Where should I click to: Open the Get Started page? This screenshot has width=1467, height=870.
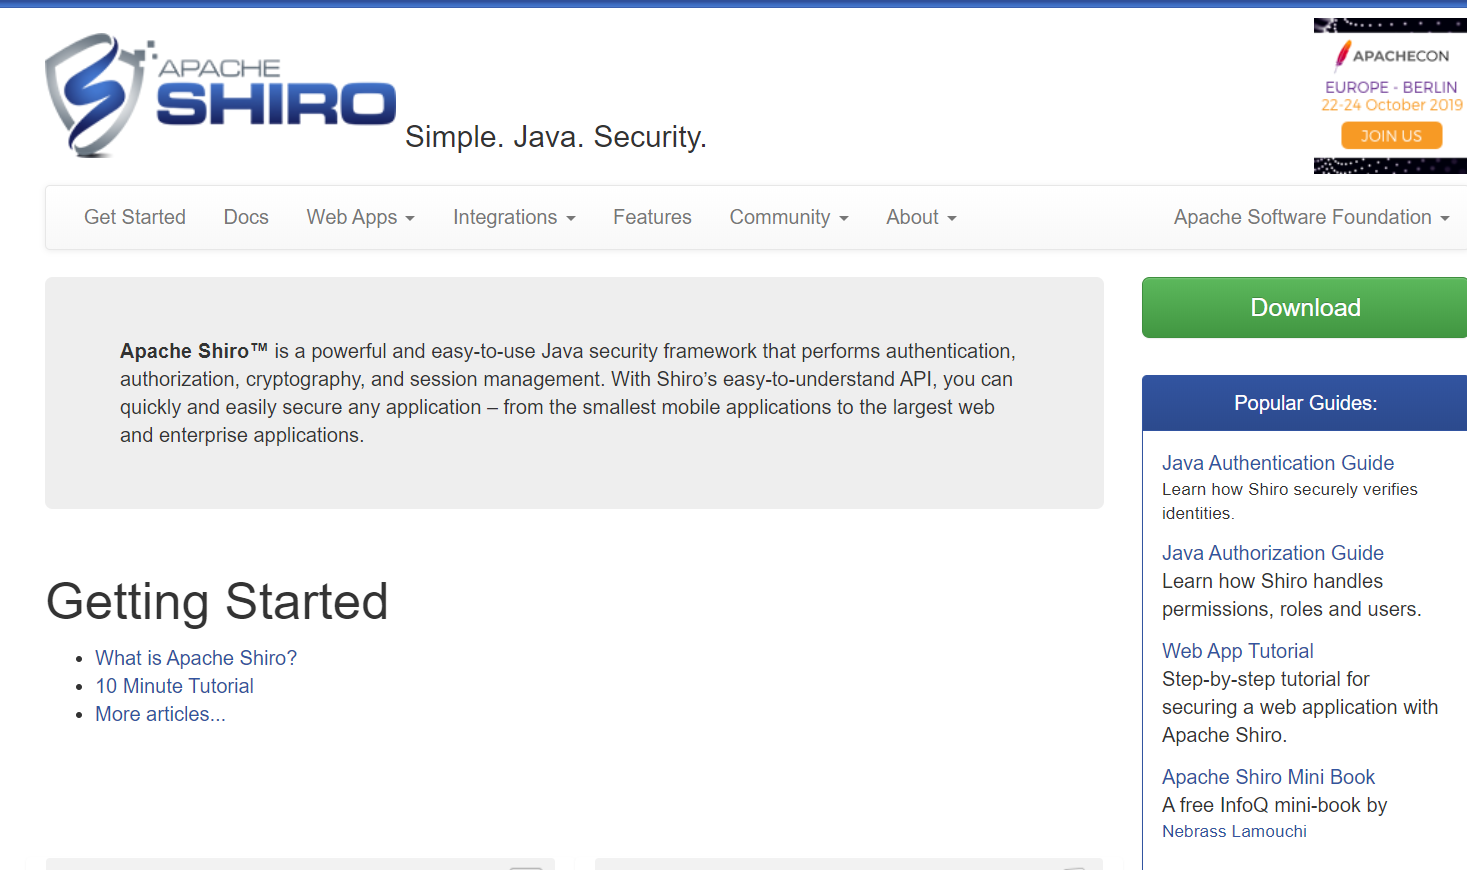[x=135, y=217]
